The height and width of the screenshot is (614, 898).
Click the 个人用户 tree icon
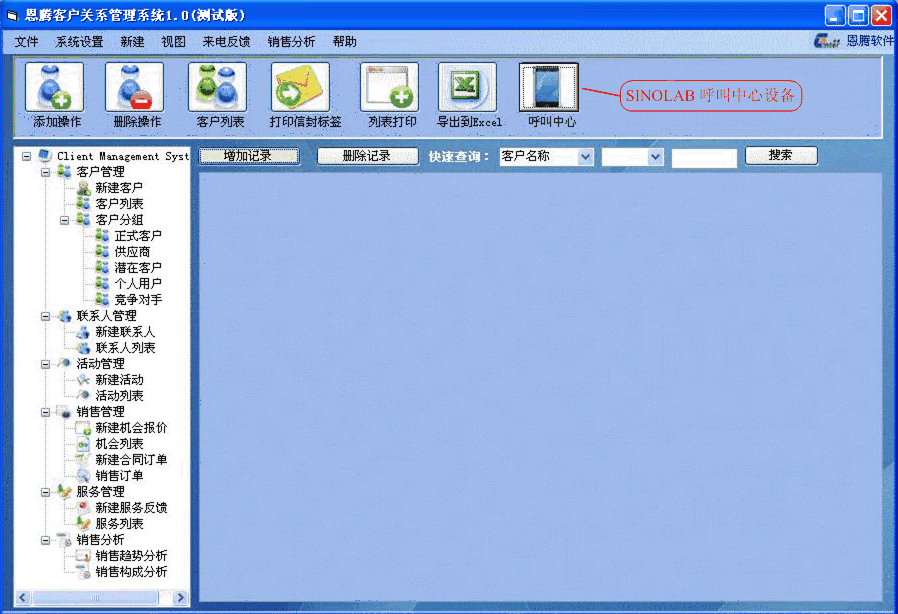tap(103, 284)
